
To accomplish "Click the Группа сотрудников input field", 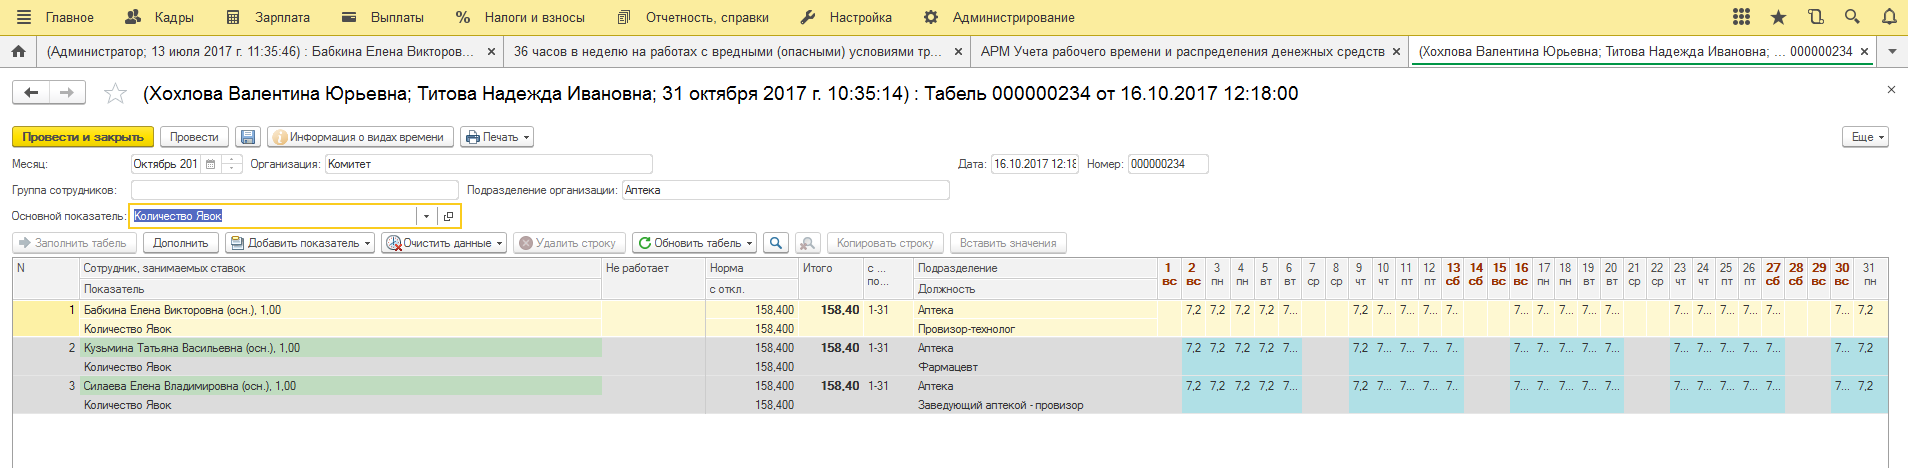I will click(294, 190).
